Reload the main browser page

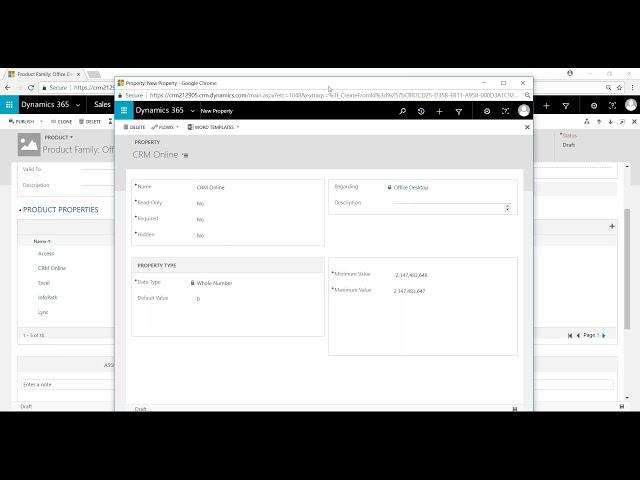(31, 87)
